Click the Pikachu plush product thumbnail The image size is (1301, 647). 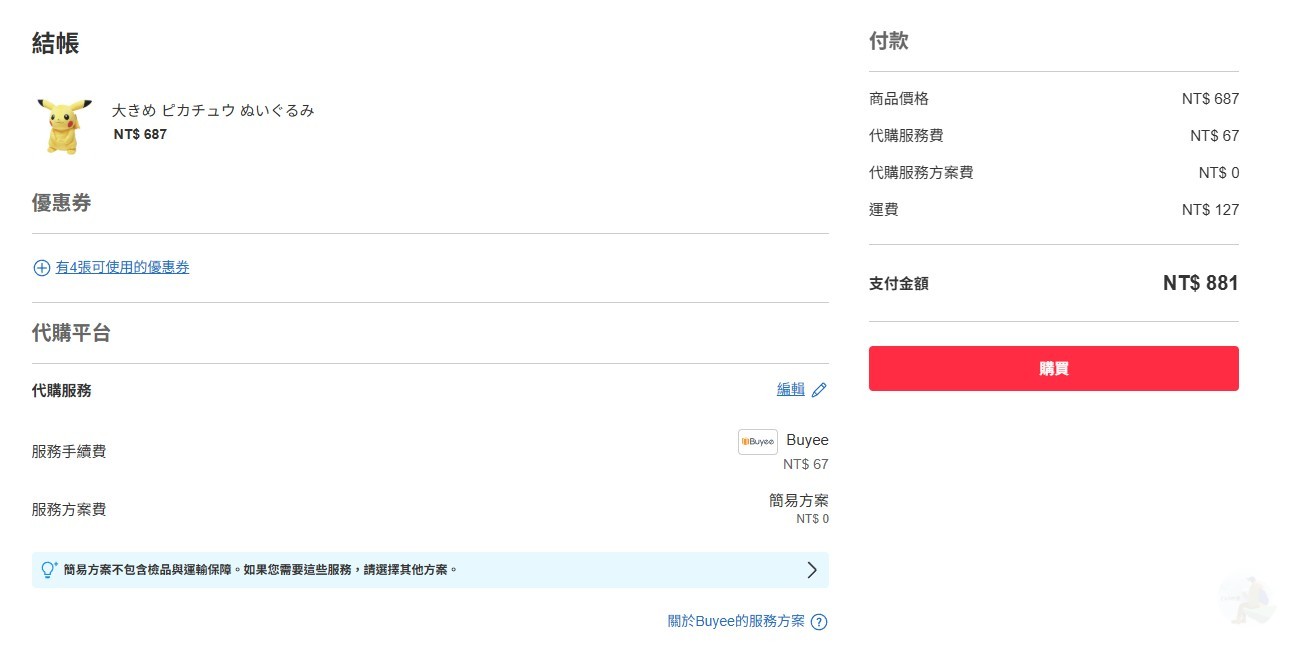(x=65, y=126)
